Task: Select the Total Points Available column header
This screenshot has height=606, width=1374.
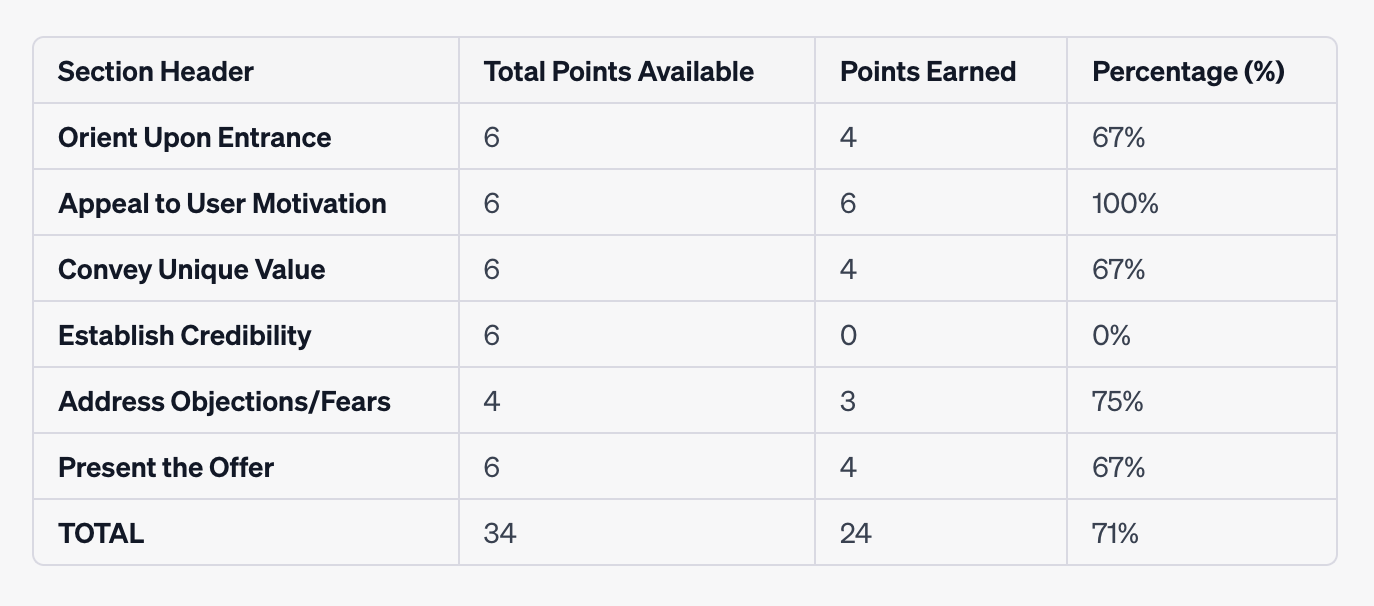Action: pyautogui.click(x=619, y=72)
